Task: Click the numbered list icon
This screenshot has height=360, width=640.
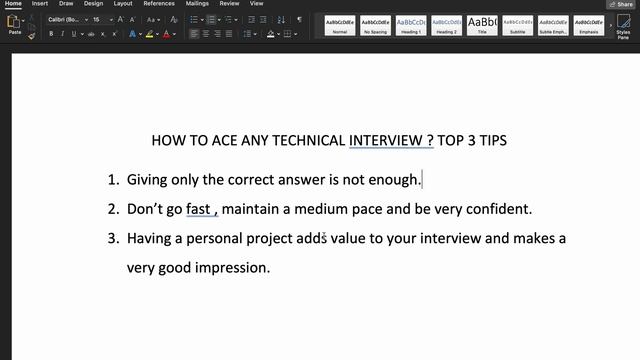Action: 211,20
